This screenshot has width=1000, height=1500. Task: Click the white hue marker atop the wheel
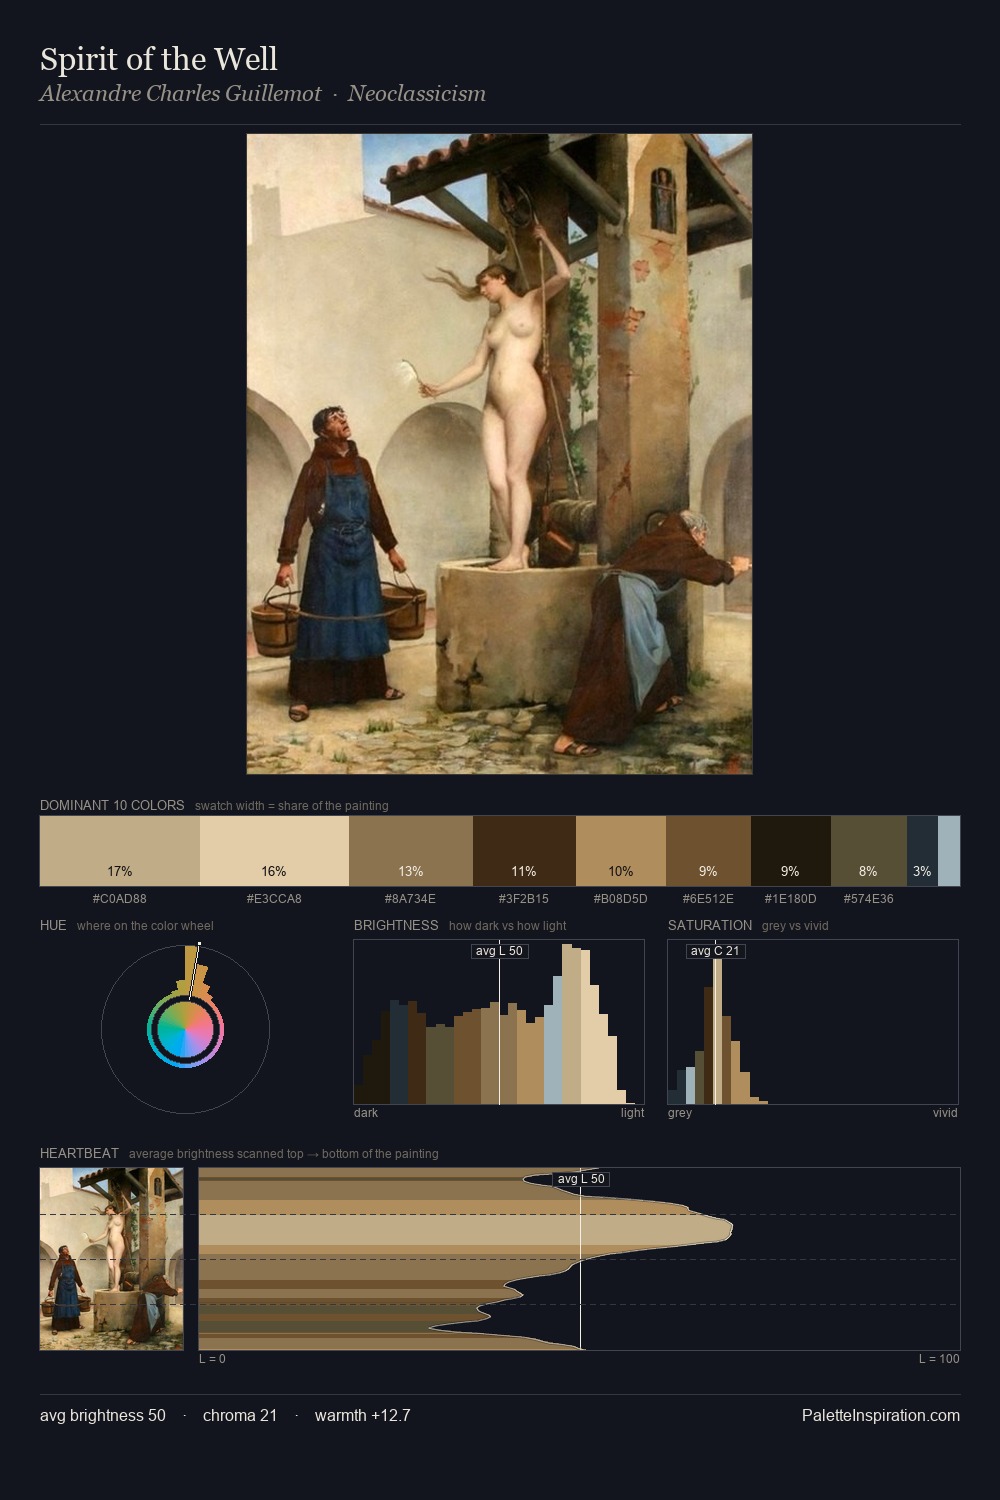click(199, 944)
